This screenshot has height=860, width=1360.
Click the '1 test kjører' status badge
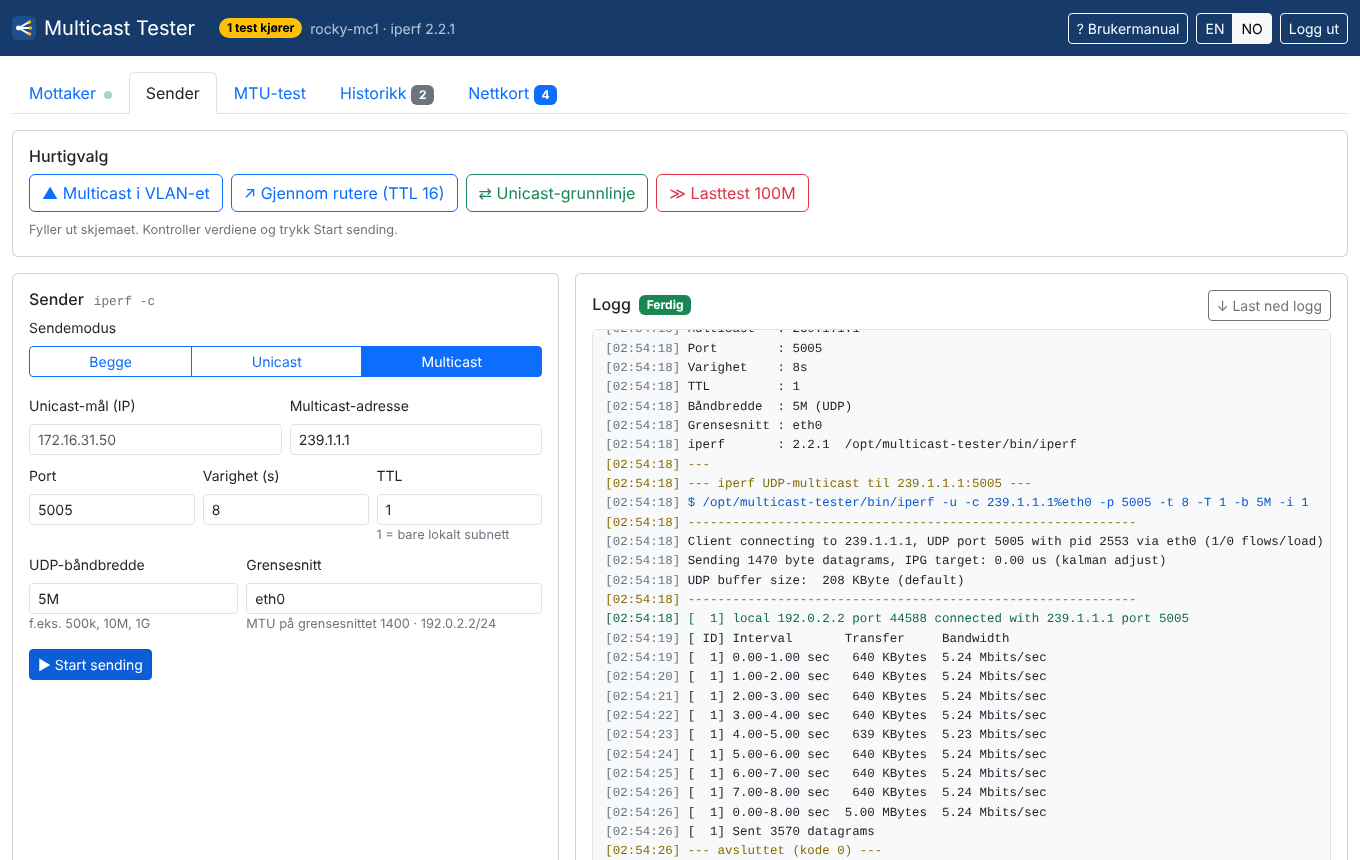pos(260,28)
